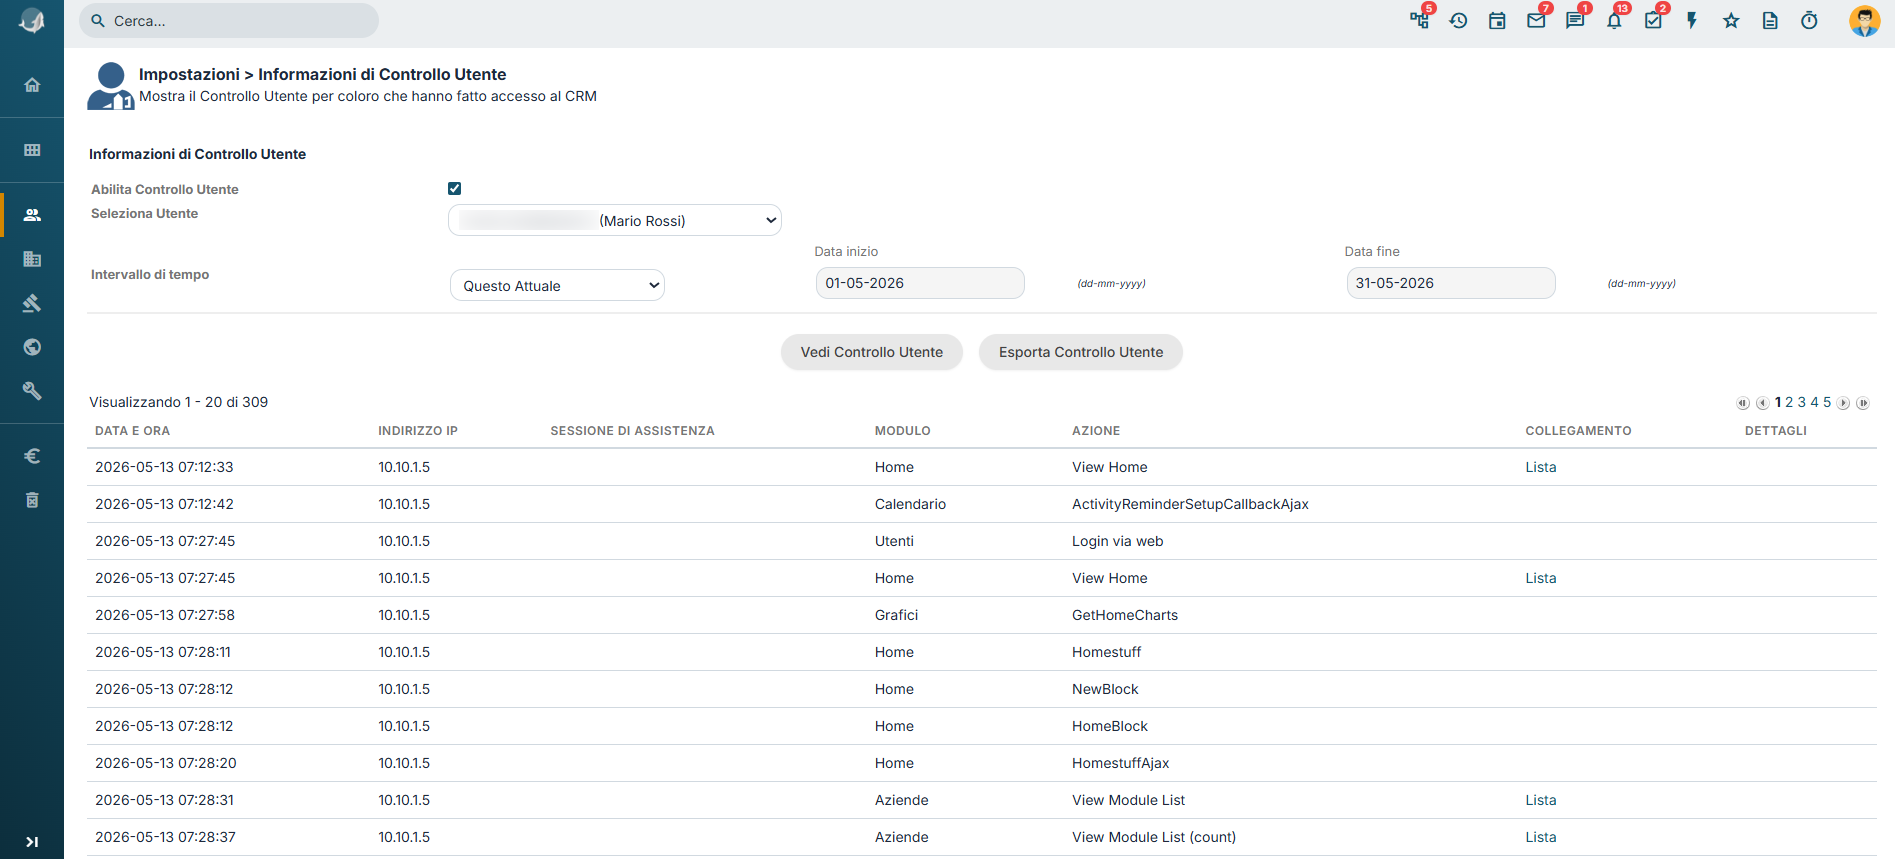Click the AZIONE column header
This screenshot has width=1895, height=859.
tap(1096, 431)
